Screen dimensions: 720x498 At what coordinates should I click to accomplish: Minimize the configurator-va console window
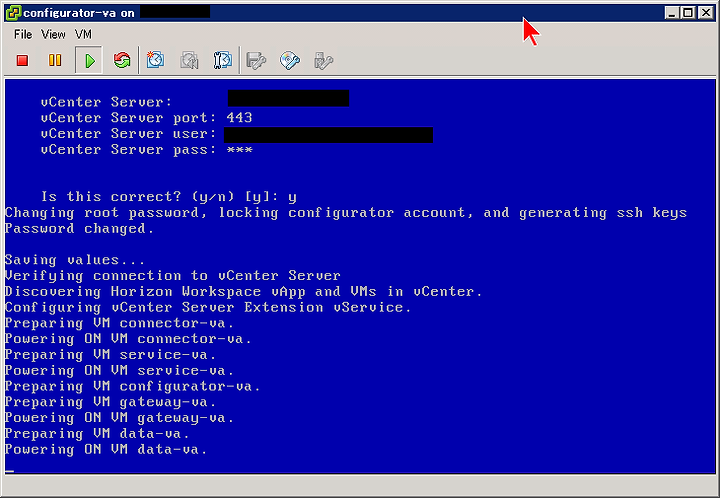[672, 13]
